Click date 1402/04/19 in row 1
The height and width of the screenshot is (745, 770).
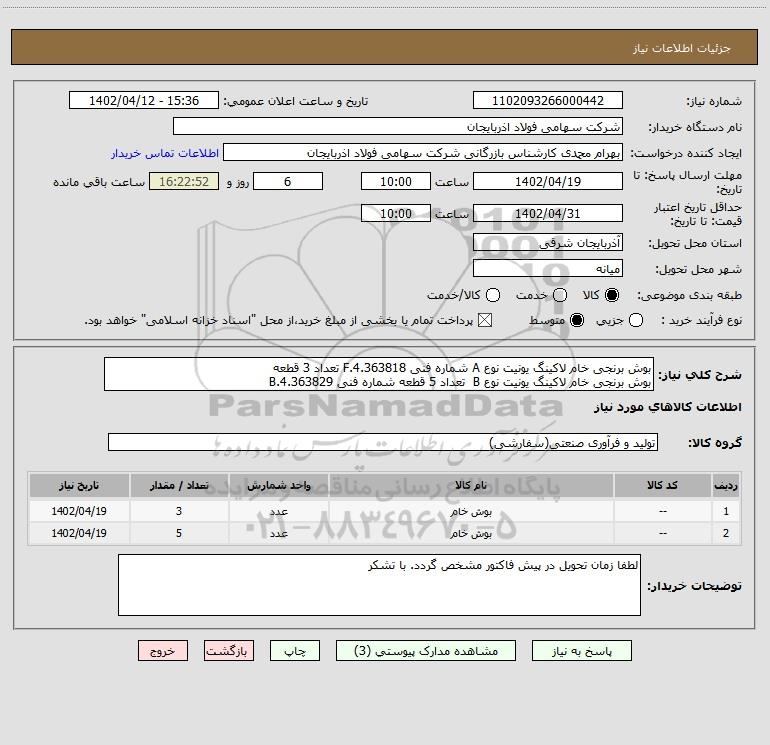click(79, 511)
